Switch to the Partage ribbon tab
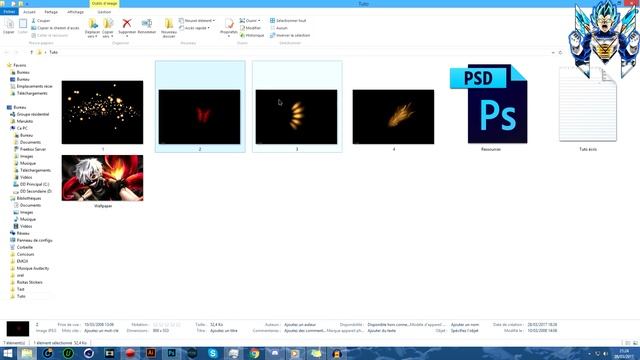 tap(51, 12)
